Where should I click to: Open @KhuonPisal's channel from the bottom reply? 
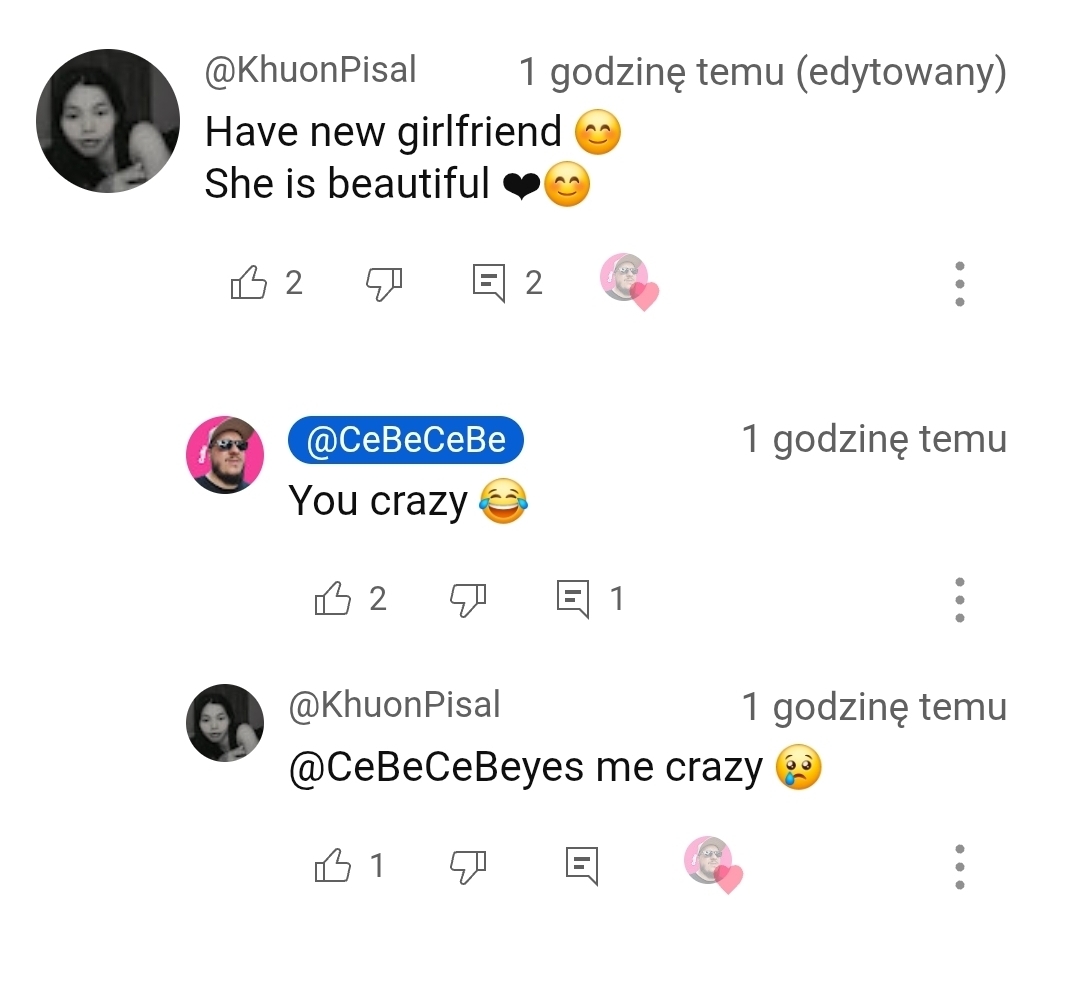[x=394, y=705]
